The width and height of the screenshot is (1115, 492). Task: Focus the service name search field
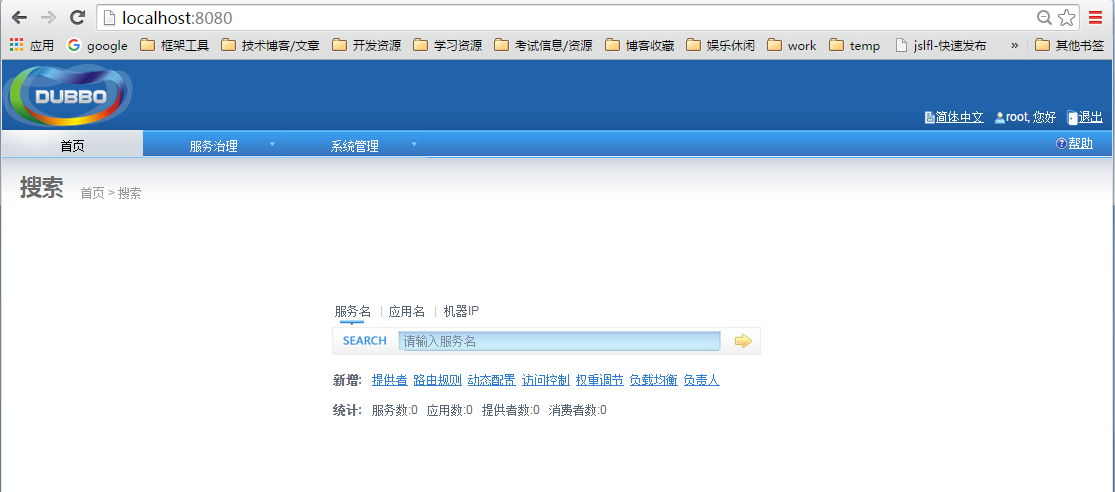tap(560, 341)
